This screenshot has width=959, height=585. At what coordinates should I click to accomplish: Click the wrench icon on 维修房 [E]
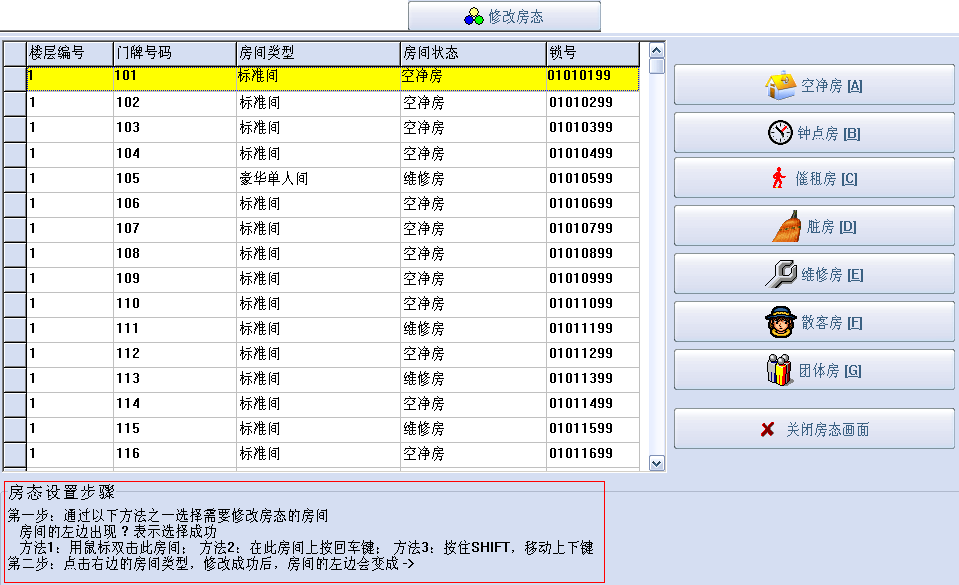click(780, 274)
